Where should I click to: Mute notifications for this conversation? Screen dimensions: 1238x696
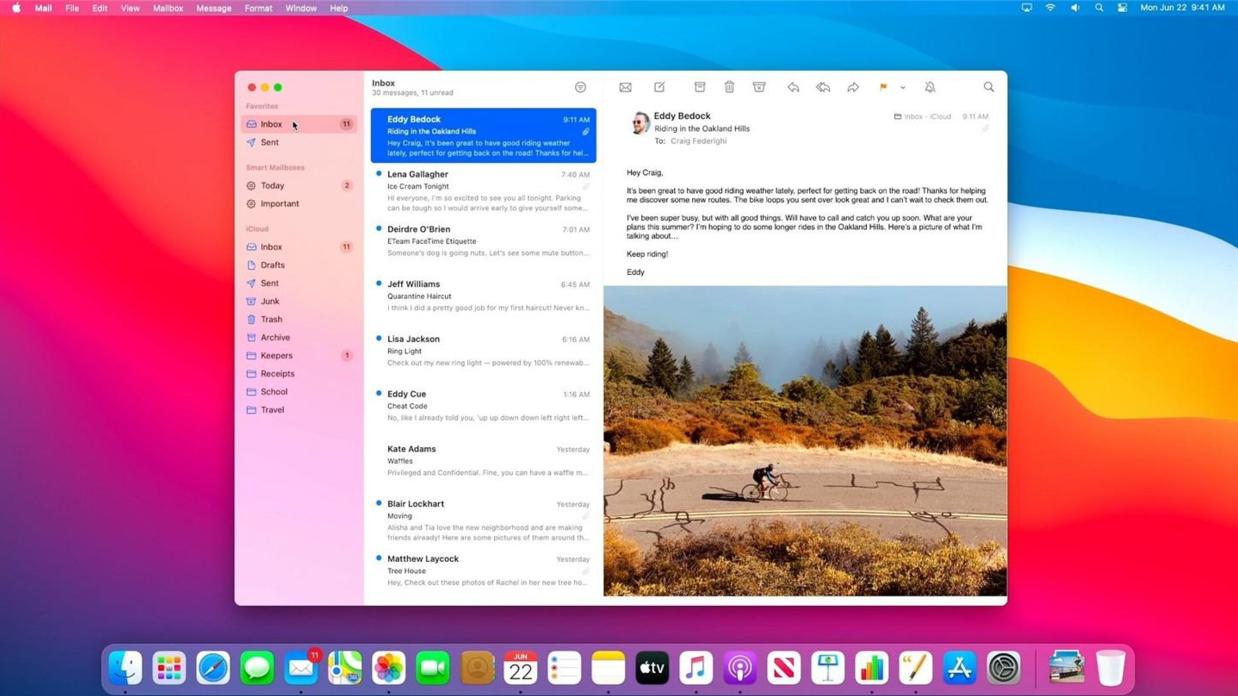(929, 87)
